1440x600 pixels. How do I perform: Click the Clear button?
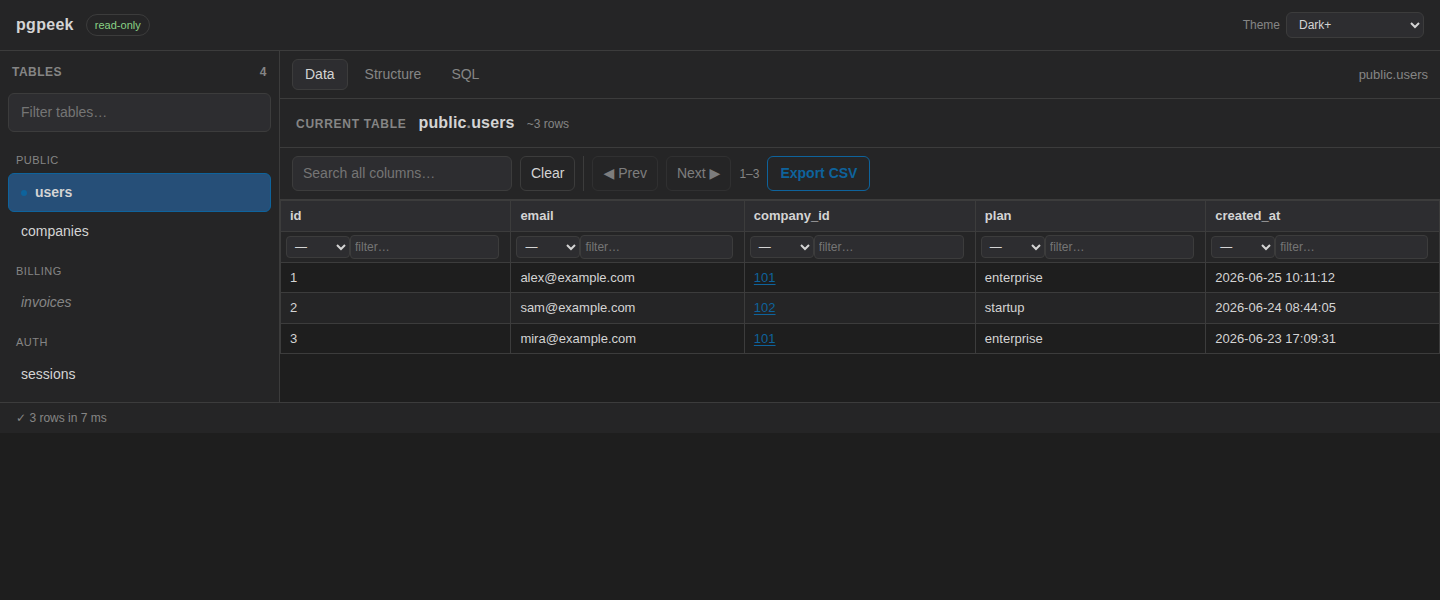pyautogui.click(x=547, y=173)
